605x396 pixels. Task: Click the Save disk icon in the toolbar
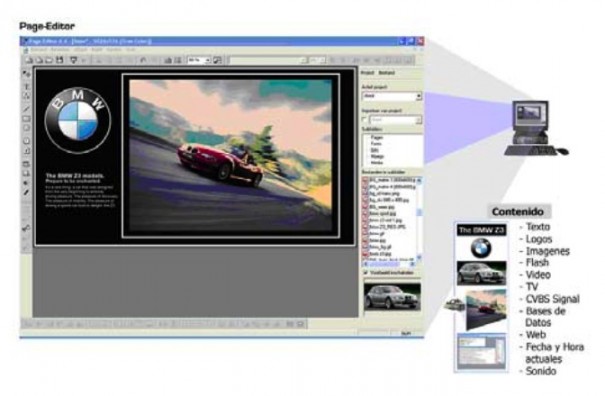point(59,60)
